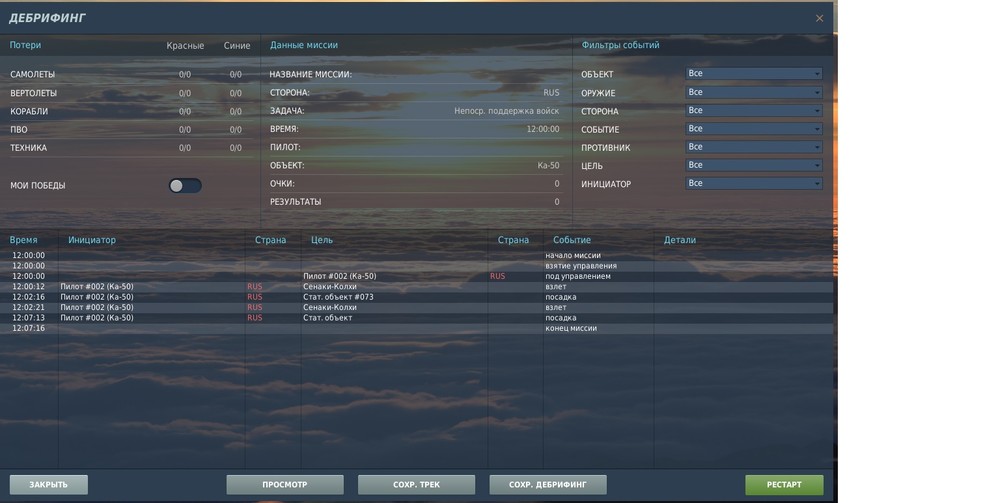Image resolution: width=1000 pixels, height=503 pixels.
Task: Click the Синие column header
Action: [x=237, y=46]
